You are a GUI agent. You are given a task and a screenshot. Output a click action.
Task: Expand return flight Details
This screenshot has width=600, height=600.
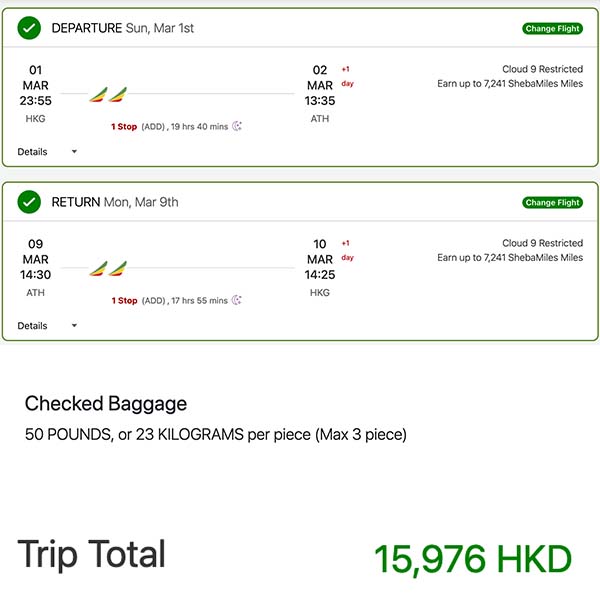(x=33, y=326)
